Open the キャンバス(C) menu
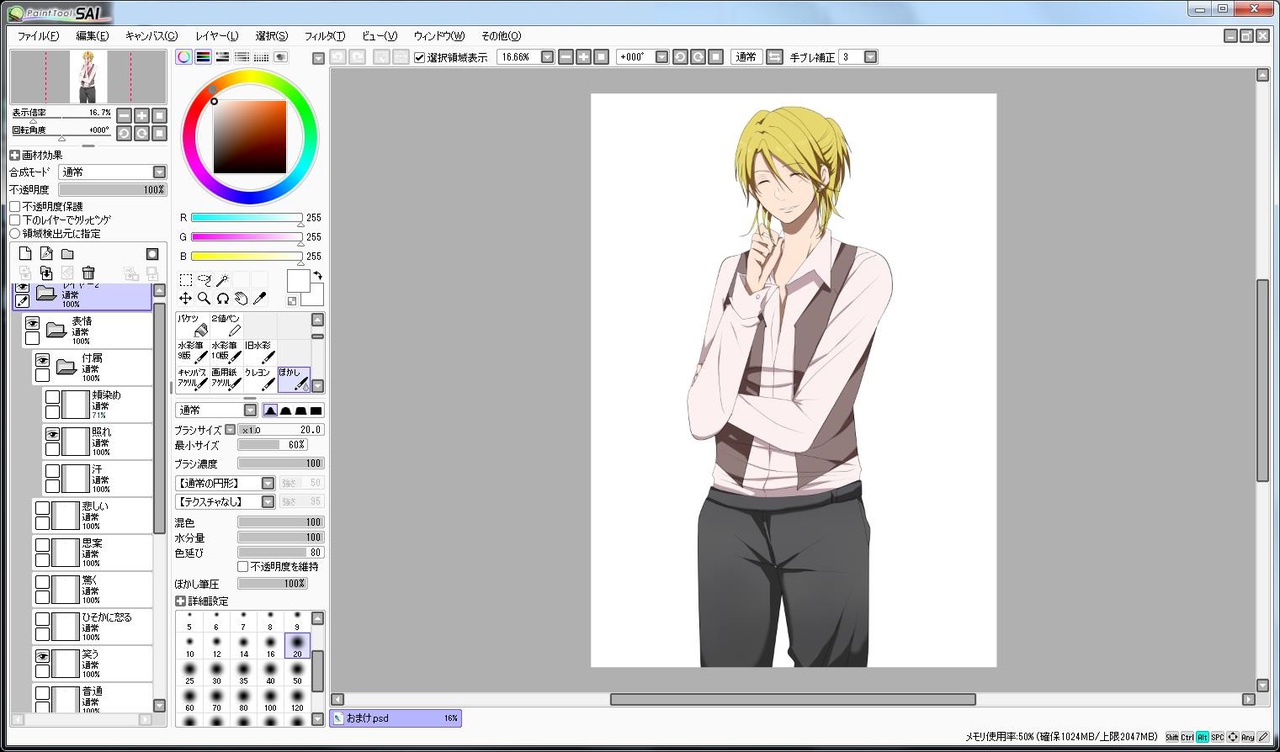Image resolution: width=1280 pixels, height=752 pixels. pos(151,36)
